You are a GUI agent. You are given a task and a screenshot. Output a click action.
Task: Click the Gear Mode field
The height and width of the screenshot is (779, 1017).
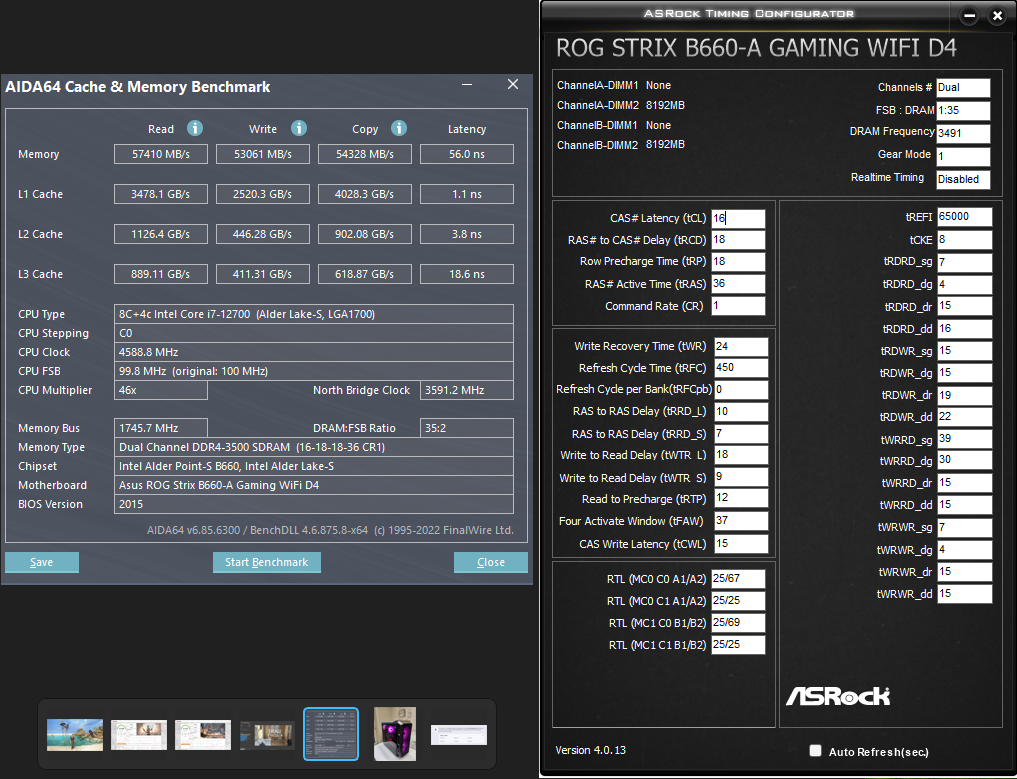(x=963, y=156)
